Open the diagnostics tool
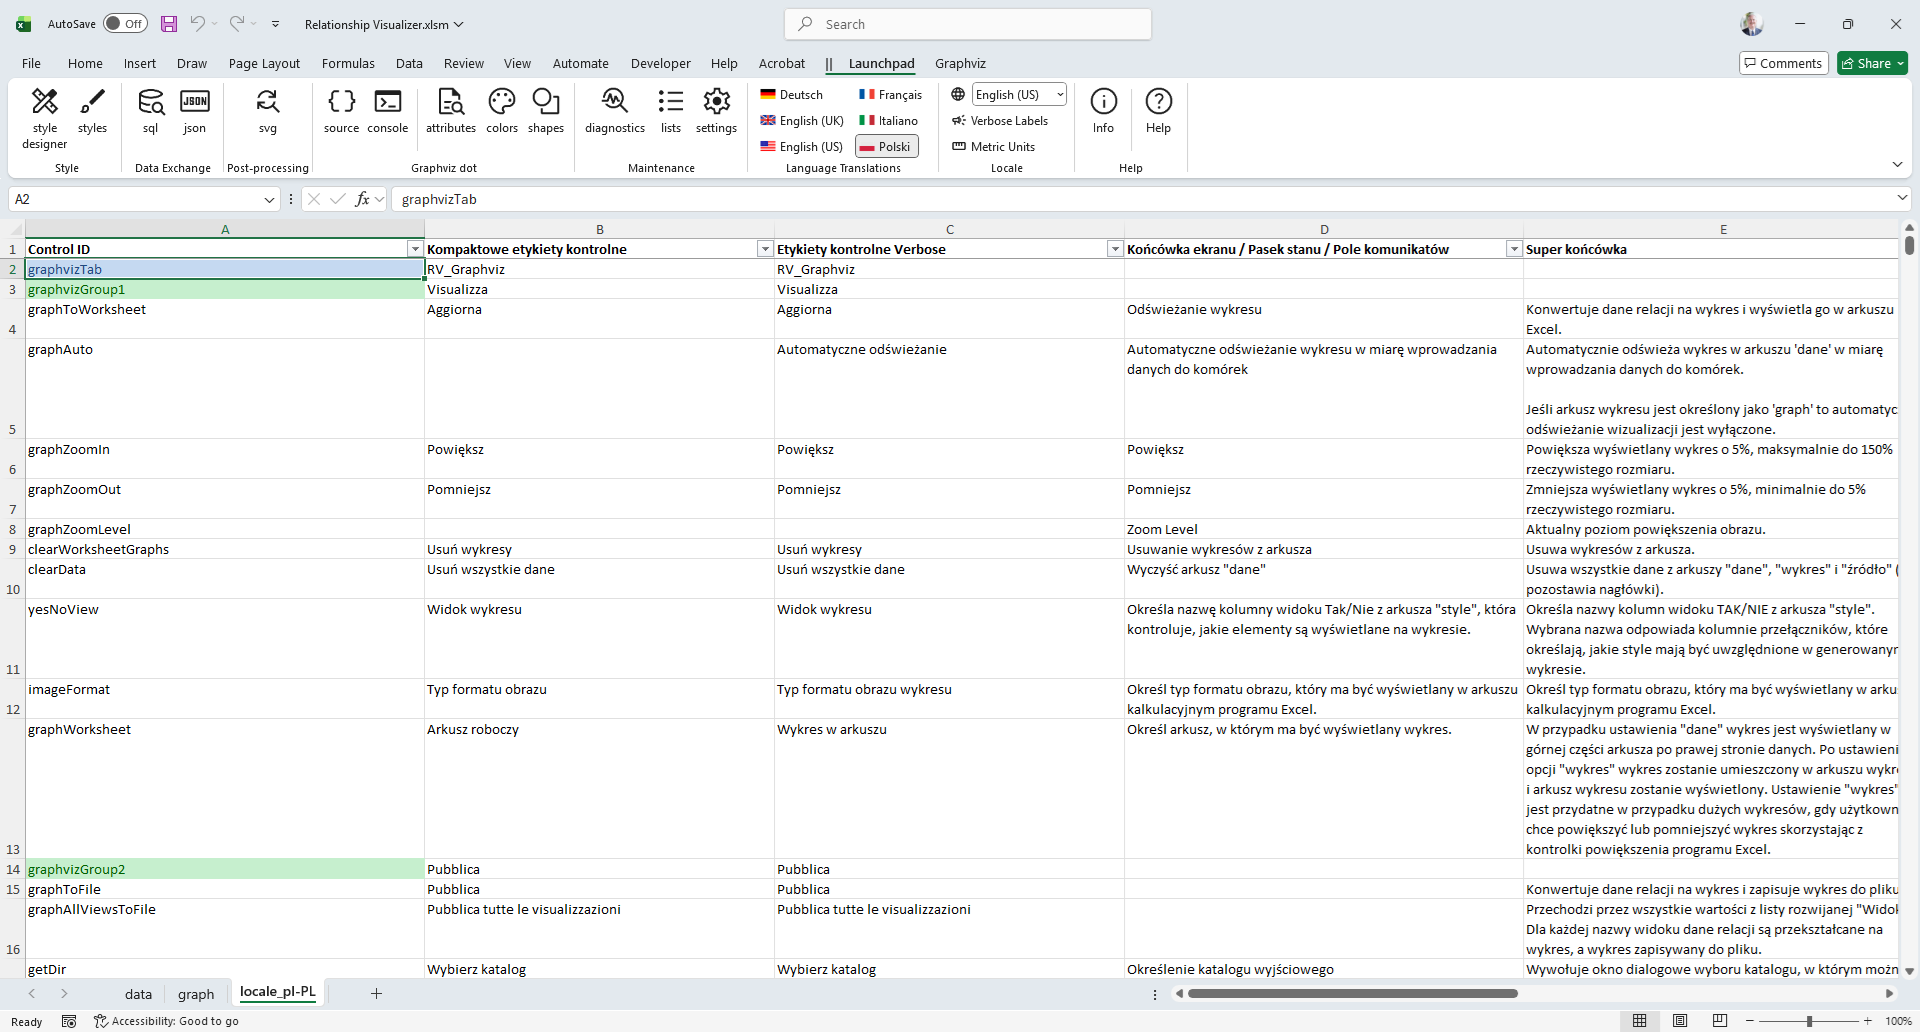The height and width of the screenshot is (1032, 1920). (614, 110)
